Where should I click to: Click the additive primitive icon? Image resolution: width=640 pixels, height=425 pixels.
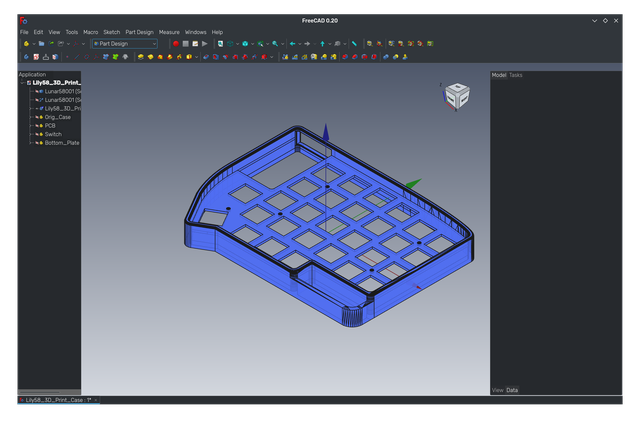coord(189,57)
